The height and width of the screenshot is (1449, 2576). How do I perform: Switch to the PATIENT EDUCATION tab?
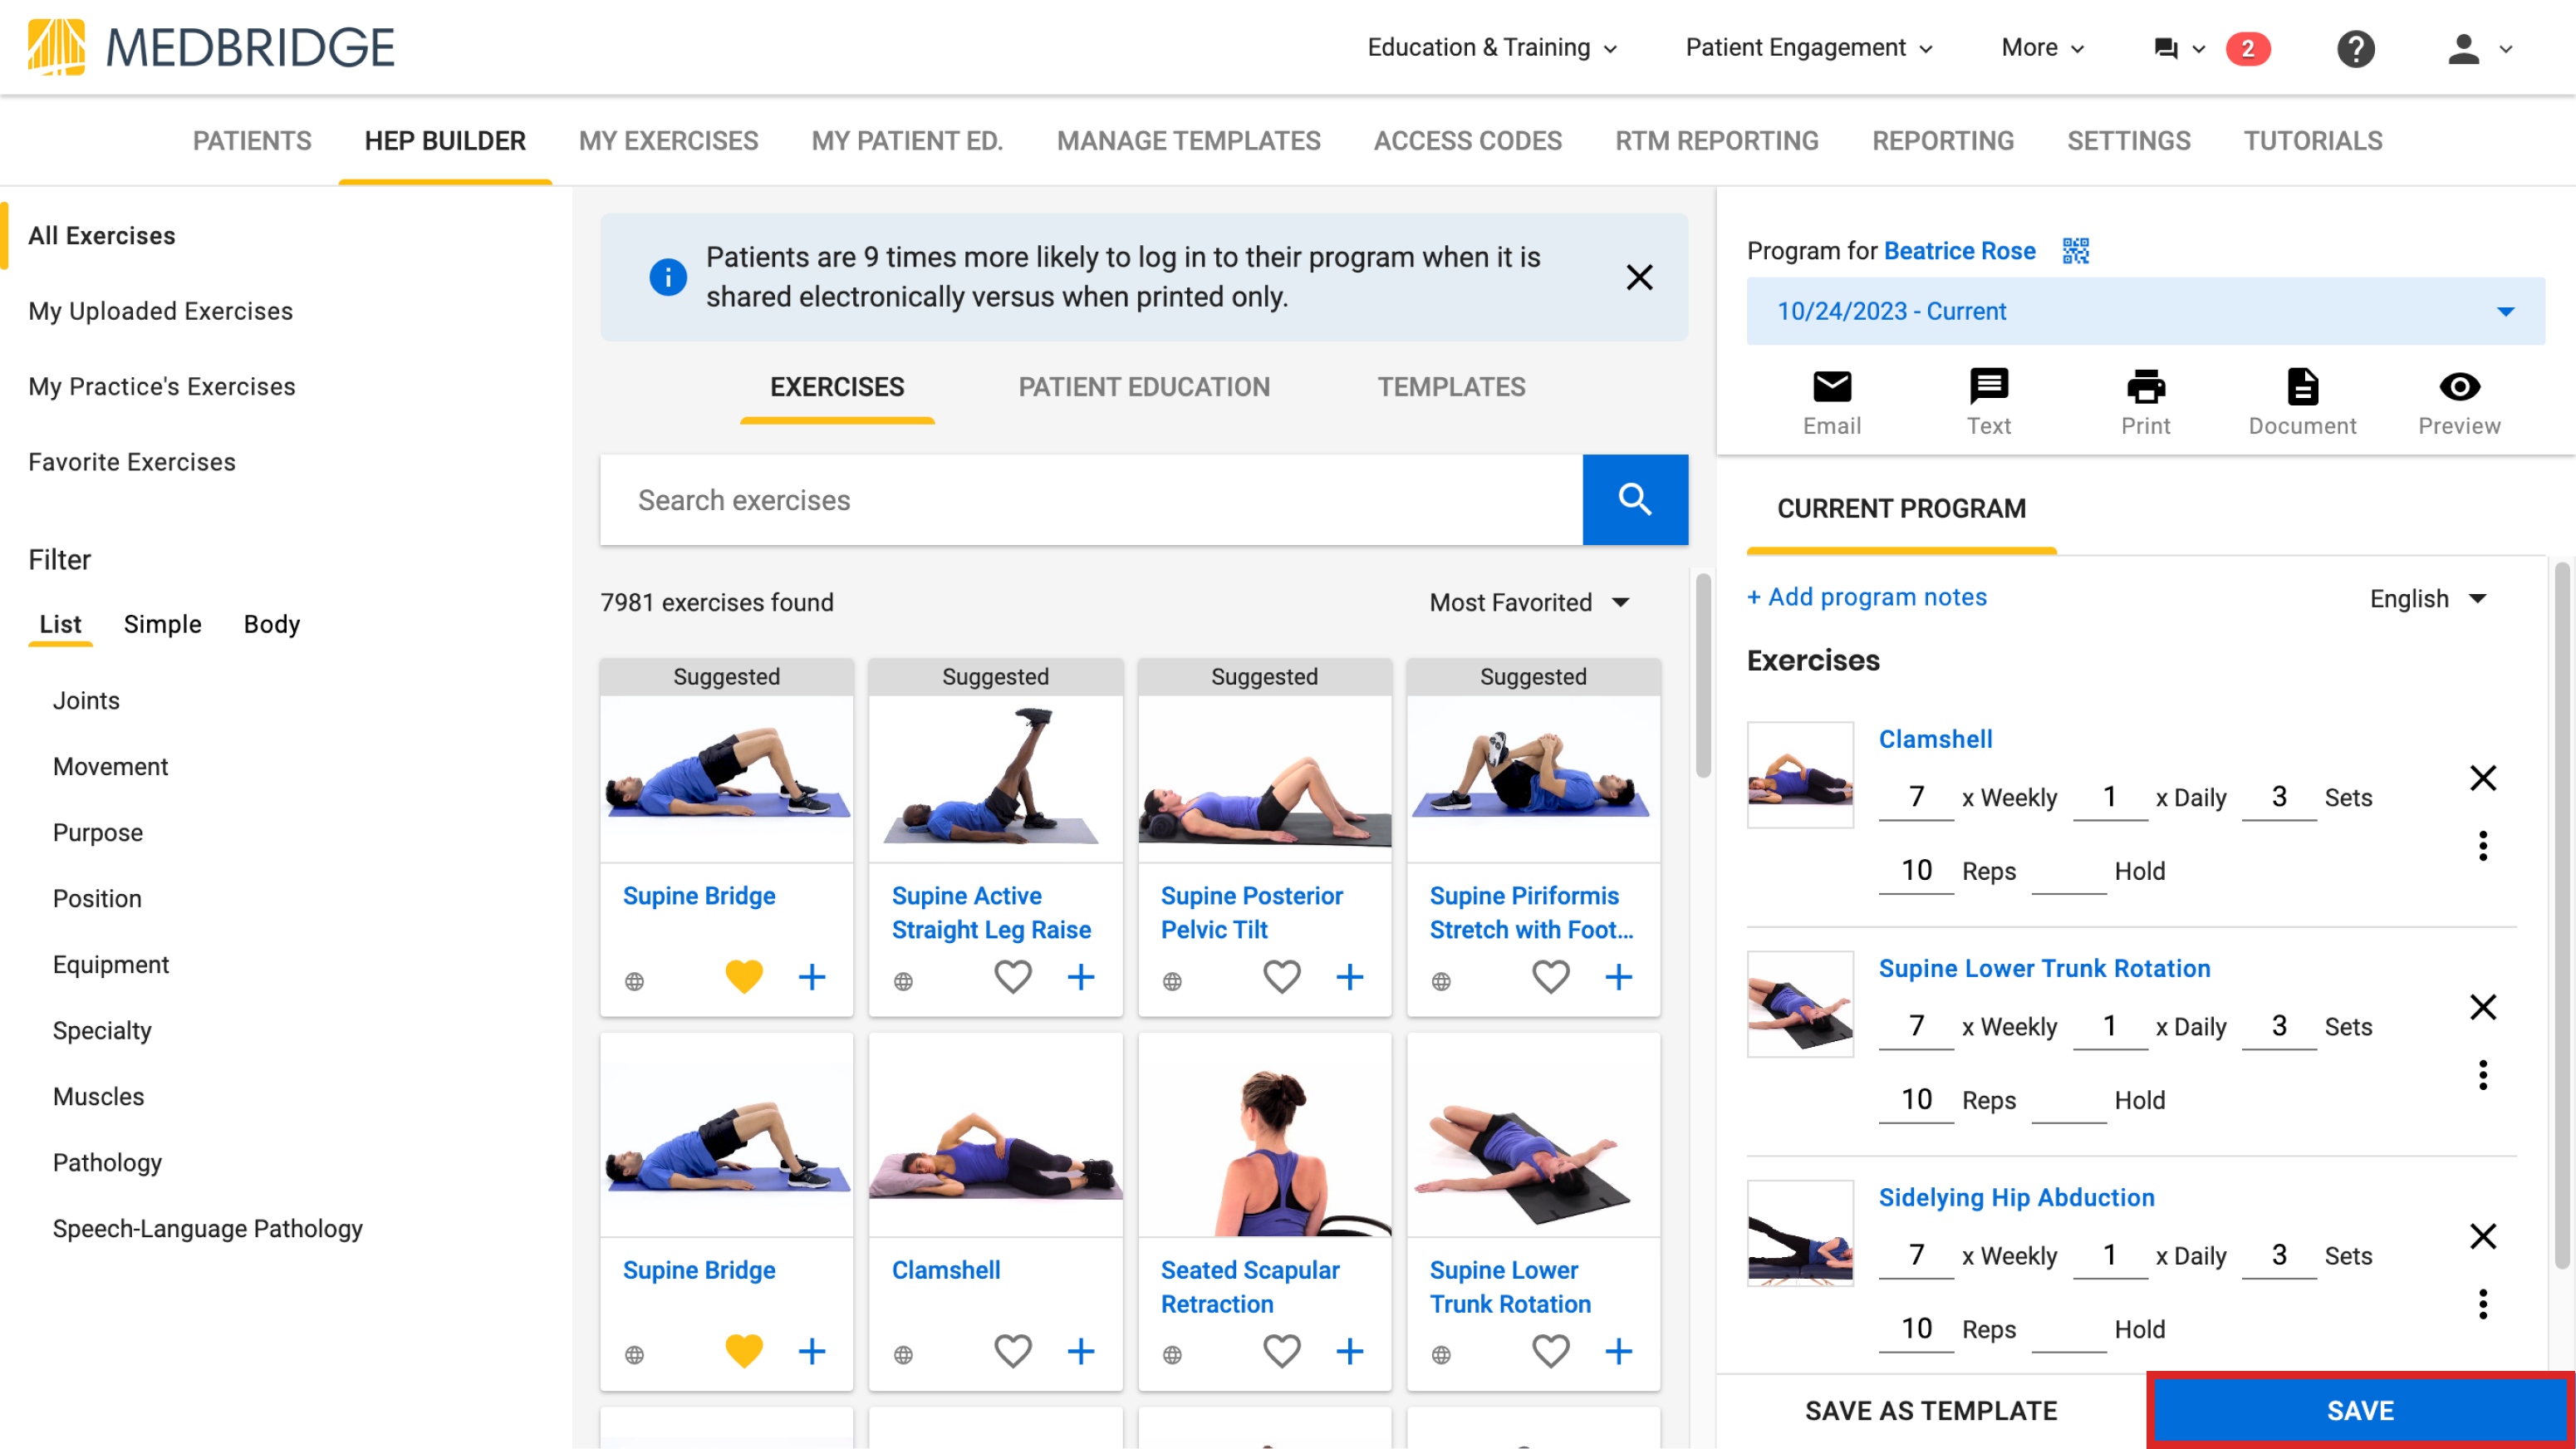click(x=1144, y=387)
